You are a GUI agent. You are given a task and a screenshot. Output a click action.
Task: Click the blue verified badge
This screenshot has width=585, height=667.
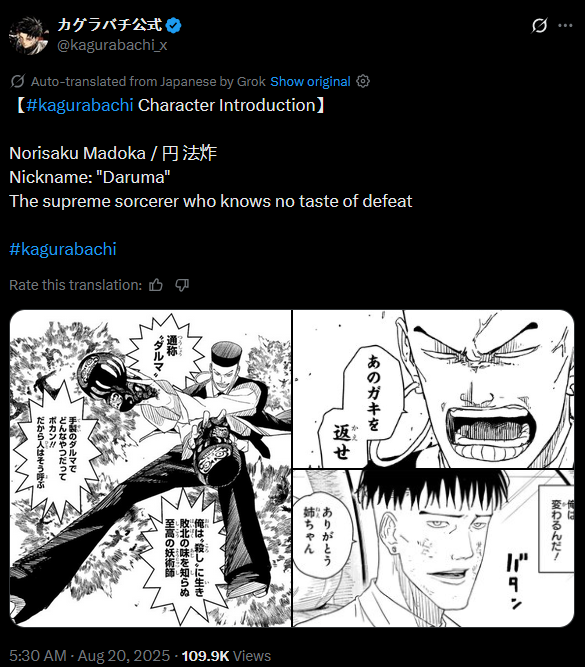coord(174,26)
